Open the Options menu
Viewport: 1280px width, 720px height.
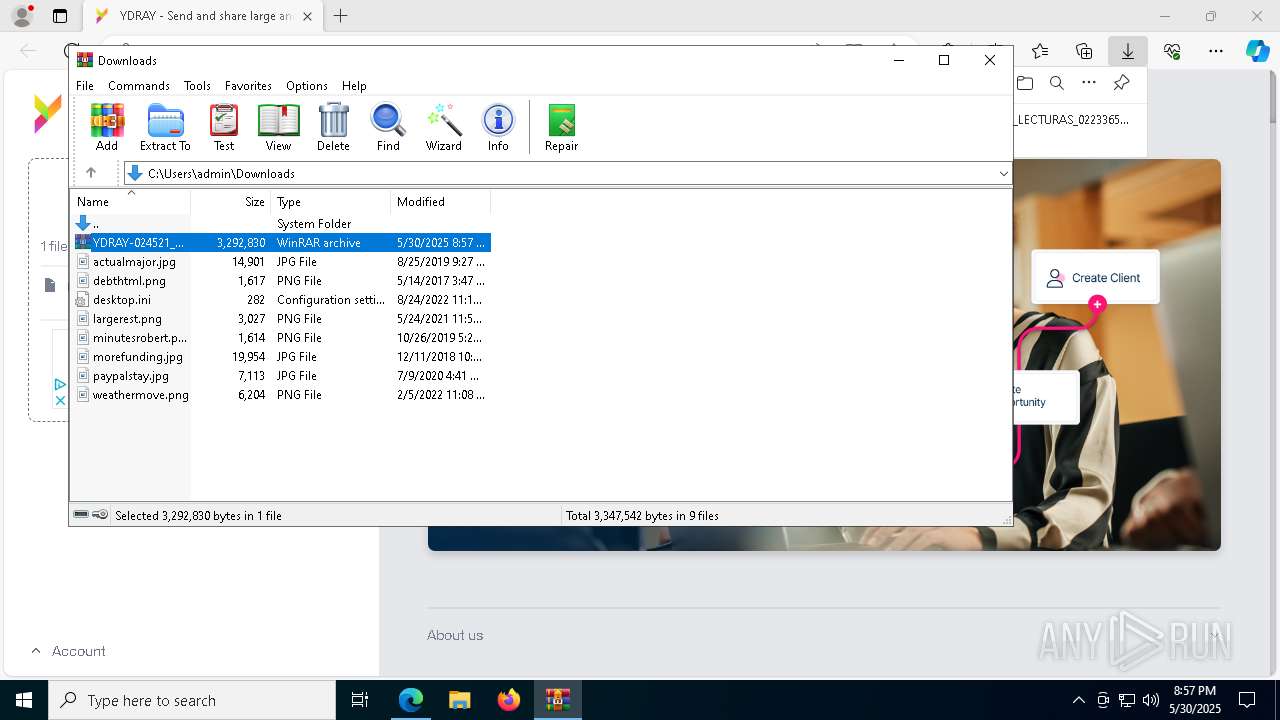click(x=307, y=86)
